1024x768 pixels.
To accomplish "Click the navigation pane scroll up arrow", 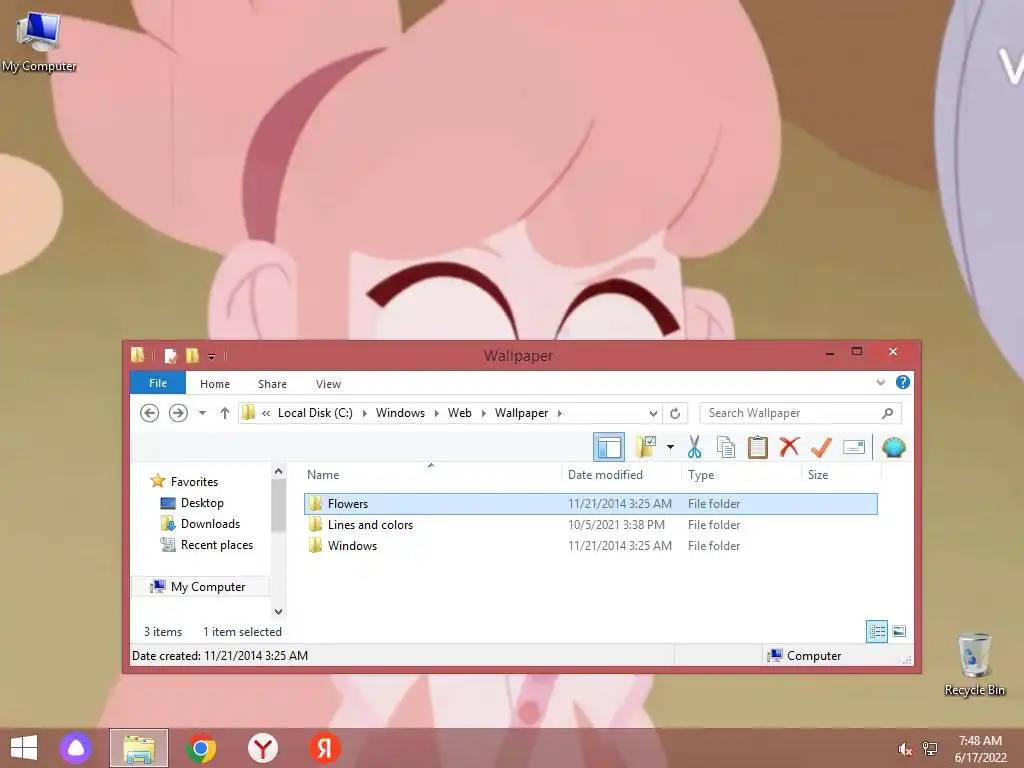I will point(278,472).
